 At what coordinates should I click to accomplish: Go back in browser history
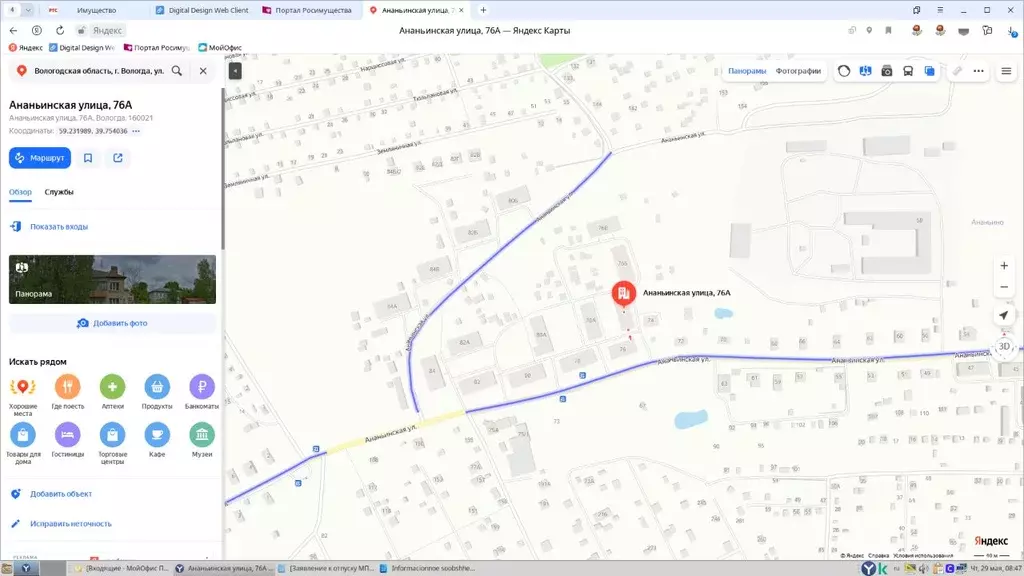tap(13, 30)
